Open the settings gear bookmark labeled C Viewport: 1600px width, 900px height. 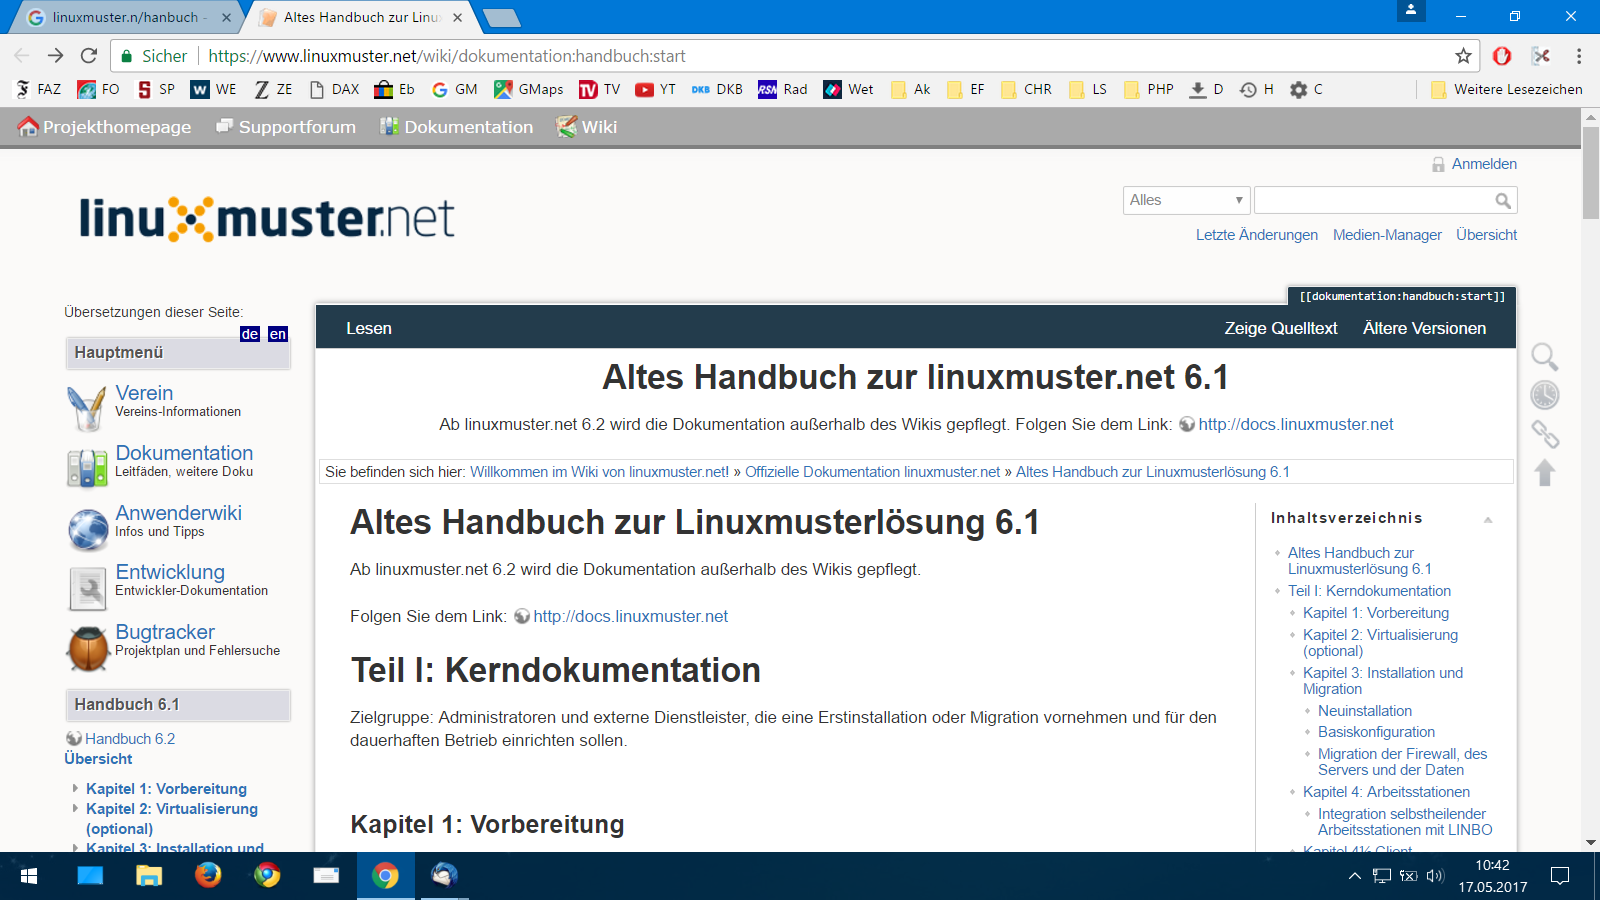tap(1306, 89)
